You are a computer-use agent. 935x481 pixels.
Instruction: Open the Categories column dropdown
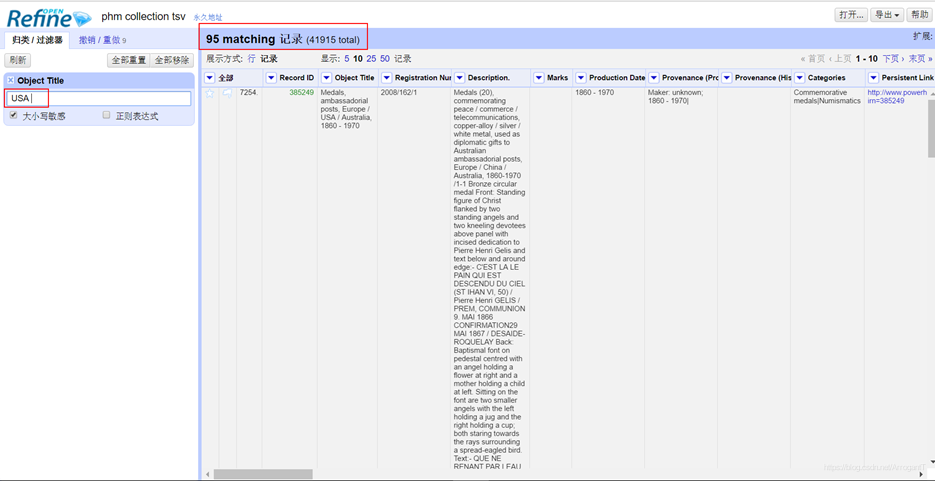(800, 77)
